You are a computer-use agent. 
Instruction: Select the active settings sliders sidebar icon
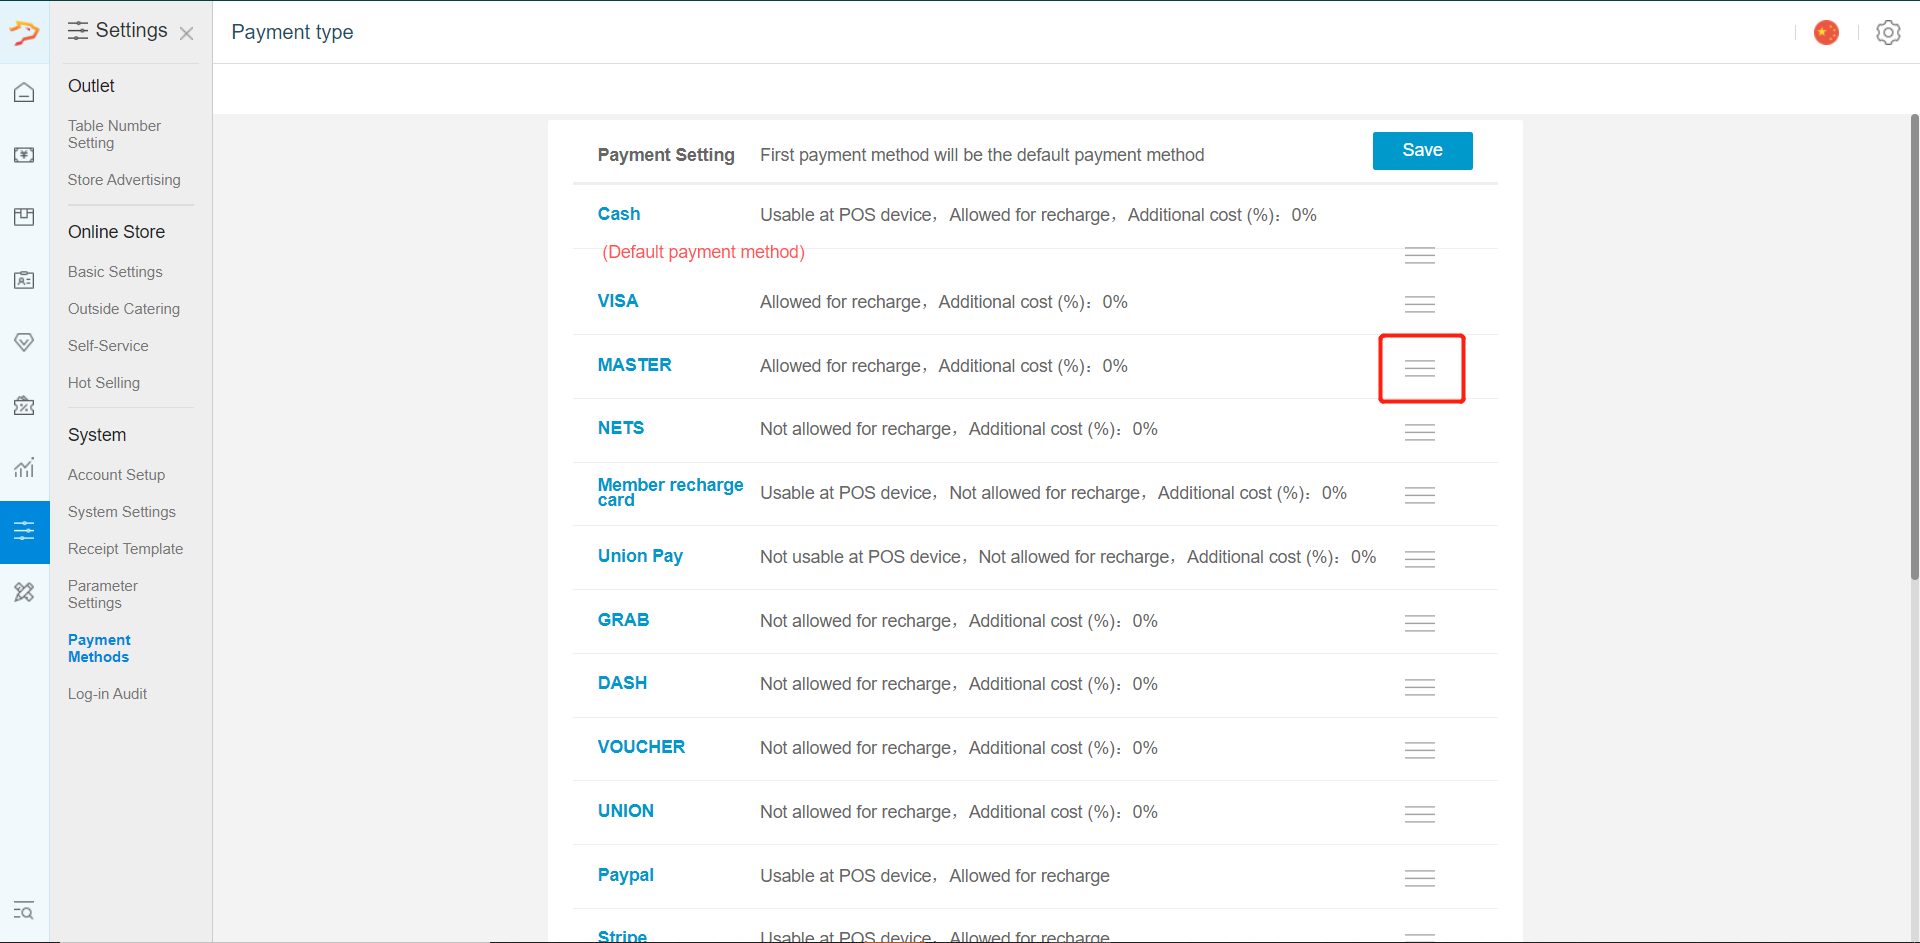24,531
